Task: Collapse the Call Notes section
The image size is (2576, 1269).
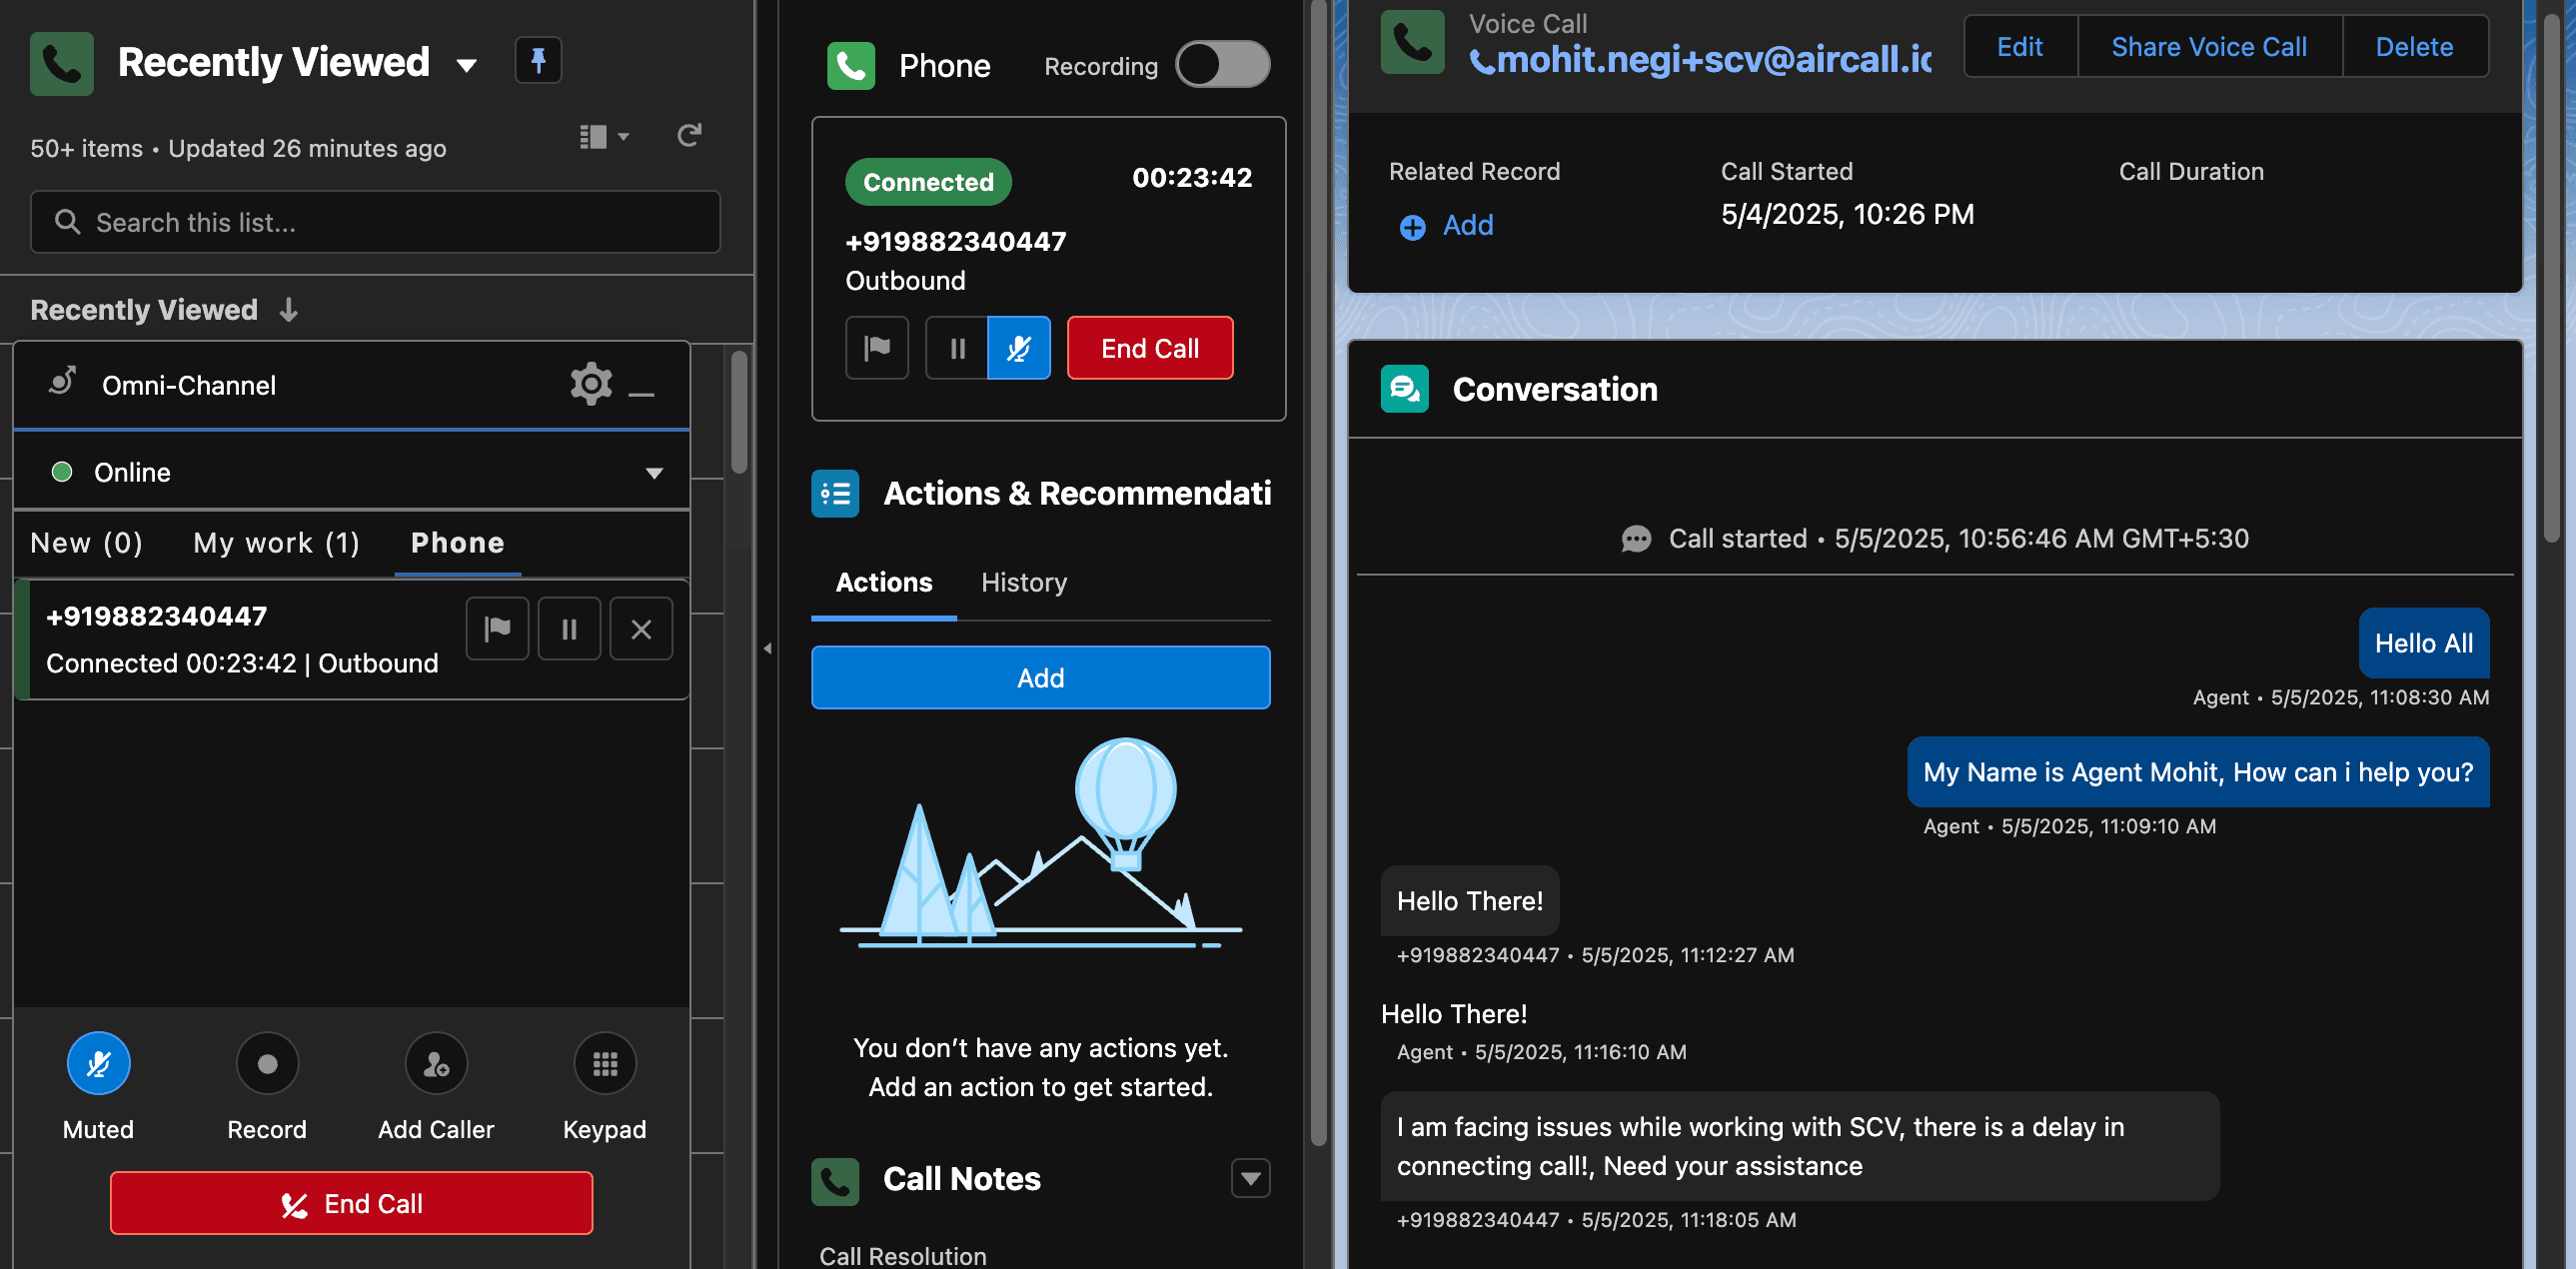Action: 1249,1178
